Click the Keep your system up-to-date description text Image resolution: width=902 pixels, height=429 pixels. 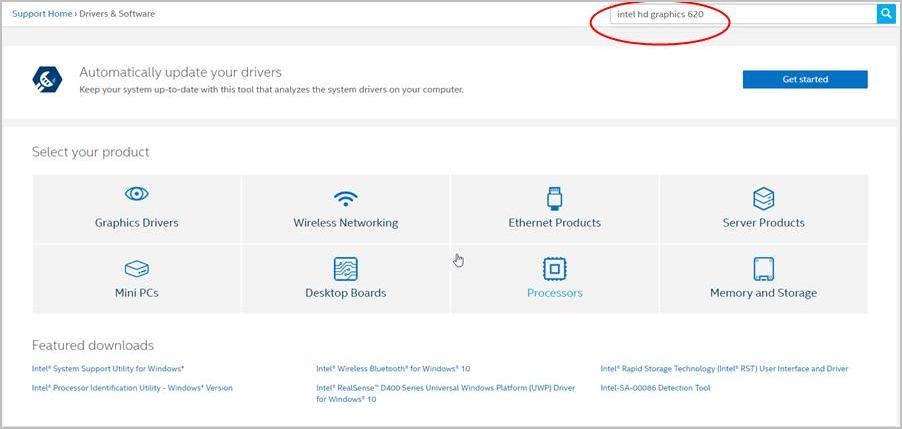pyautogui.click(x=272, y=90)
